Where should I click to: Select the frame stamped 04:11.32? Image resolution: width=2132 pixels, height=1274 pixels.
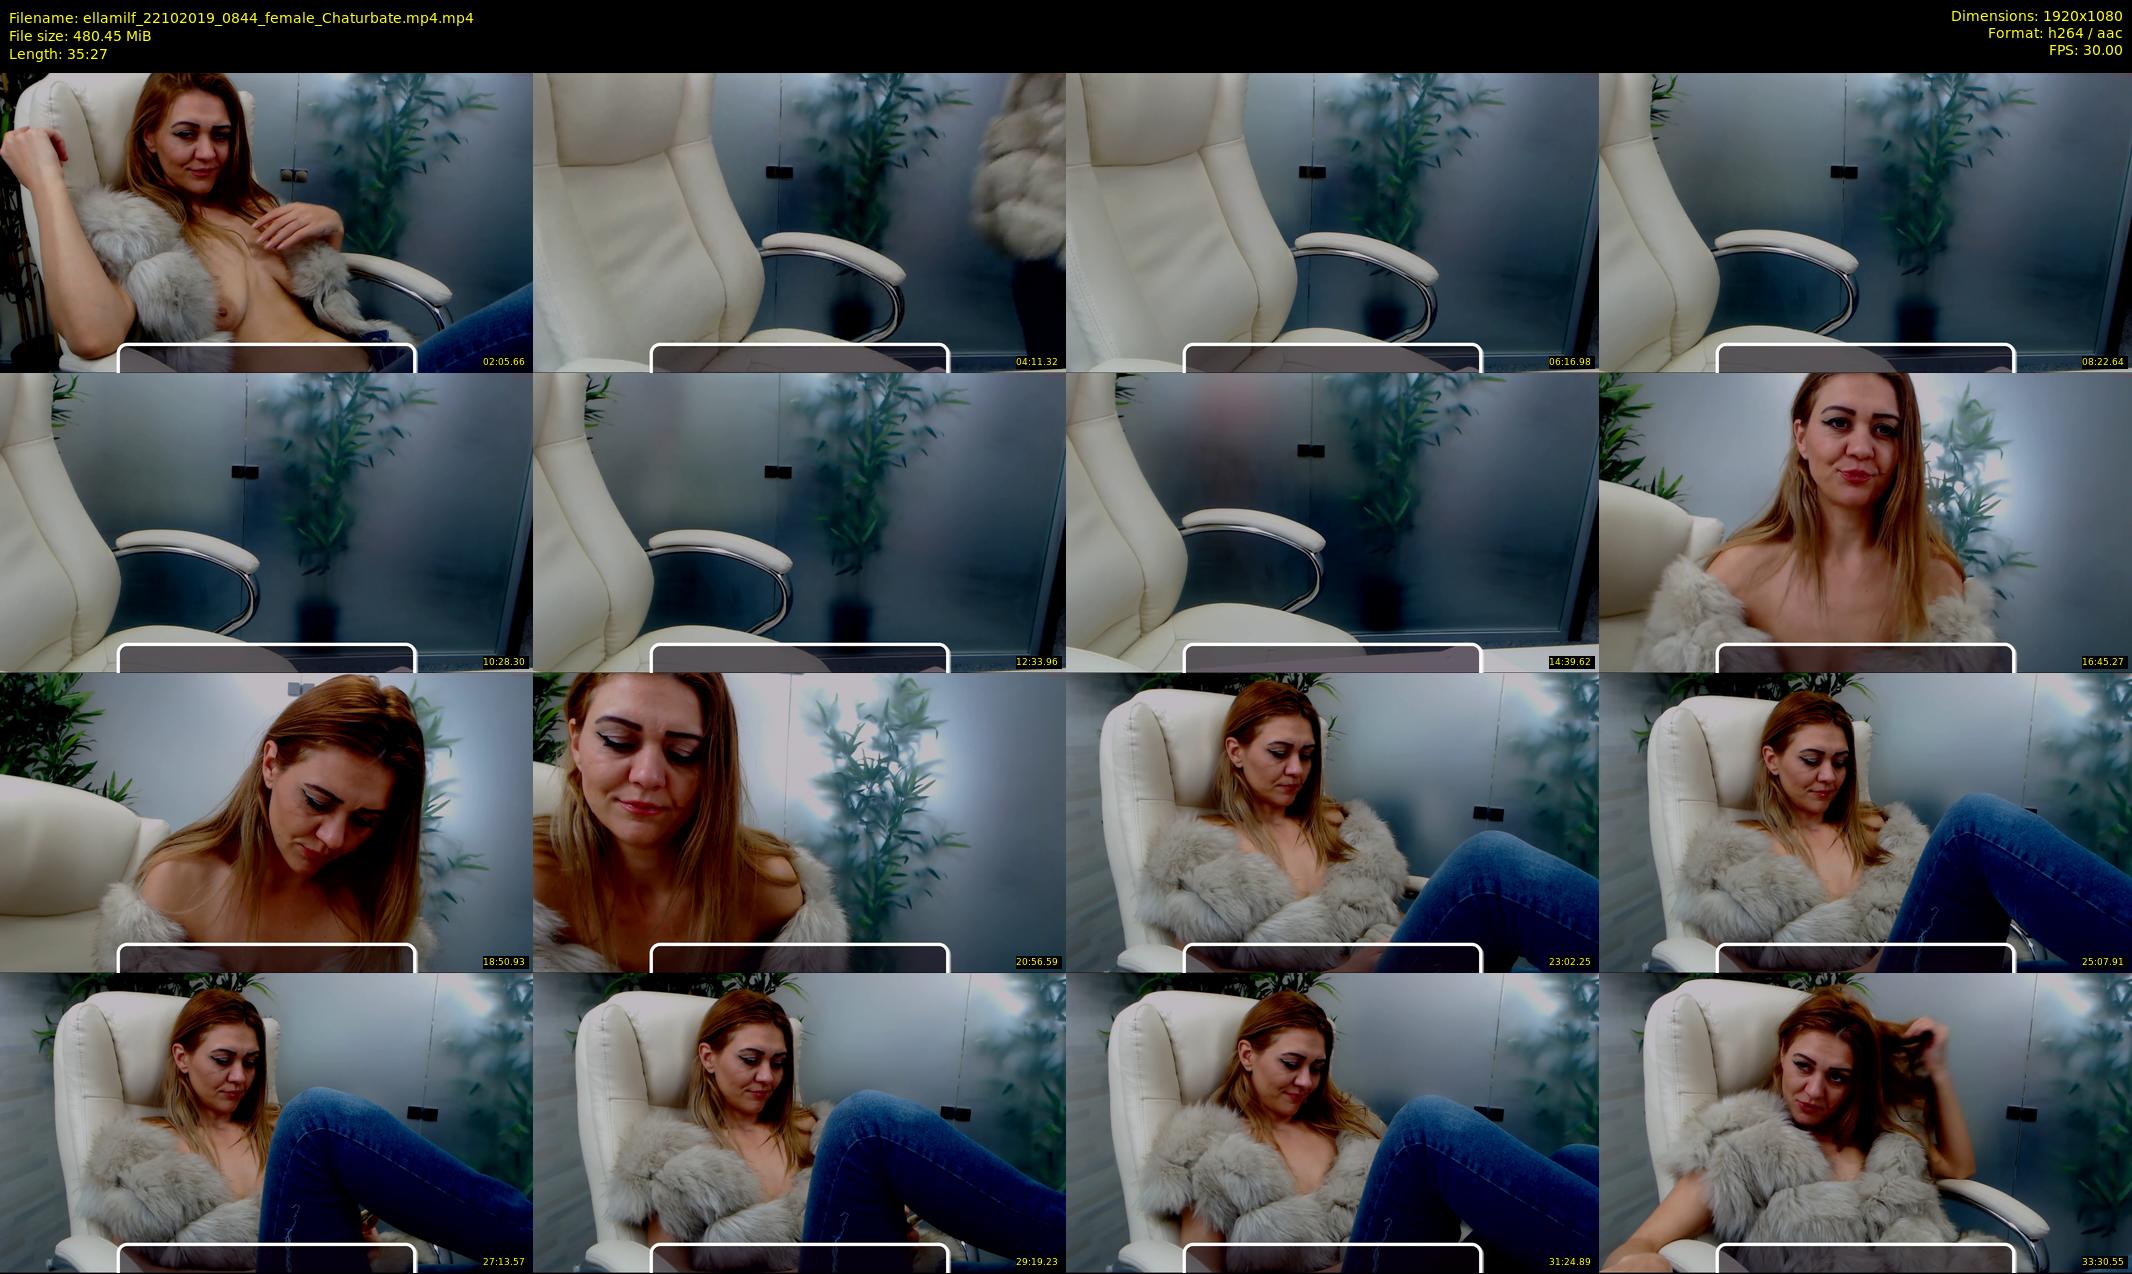click(x=799, y=222)
